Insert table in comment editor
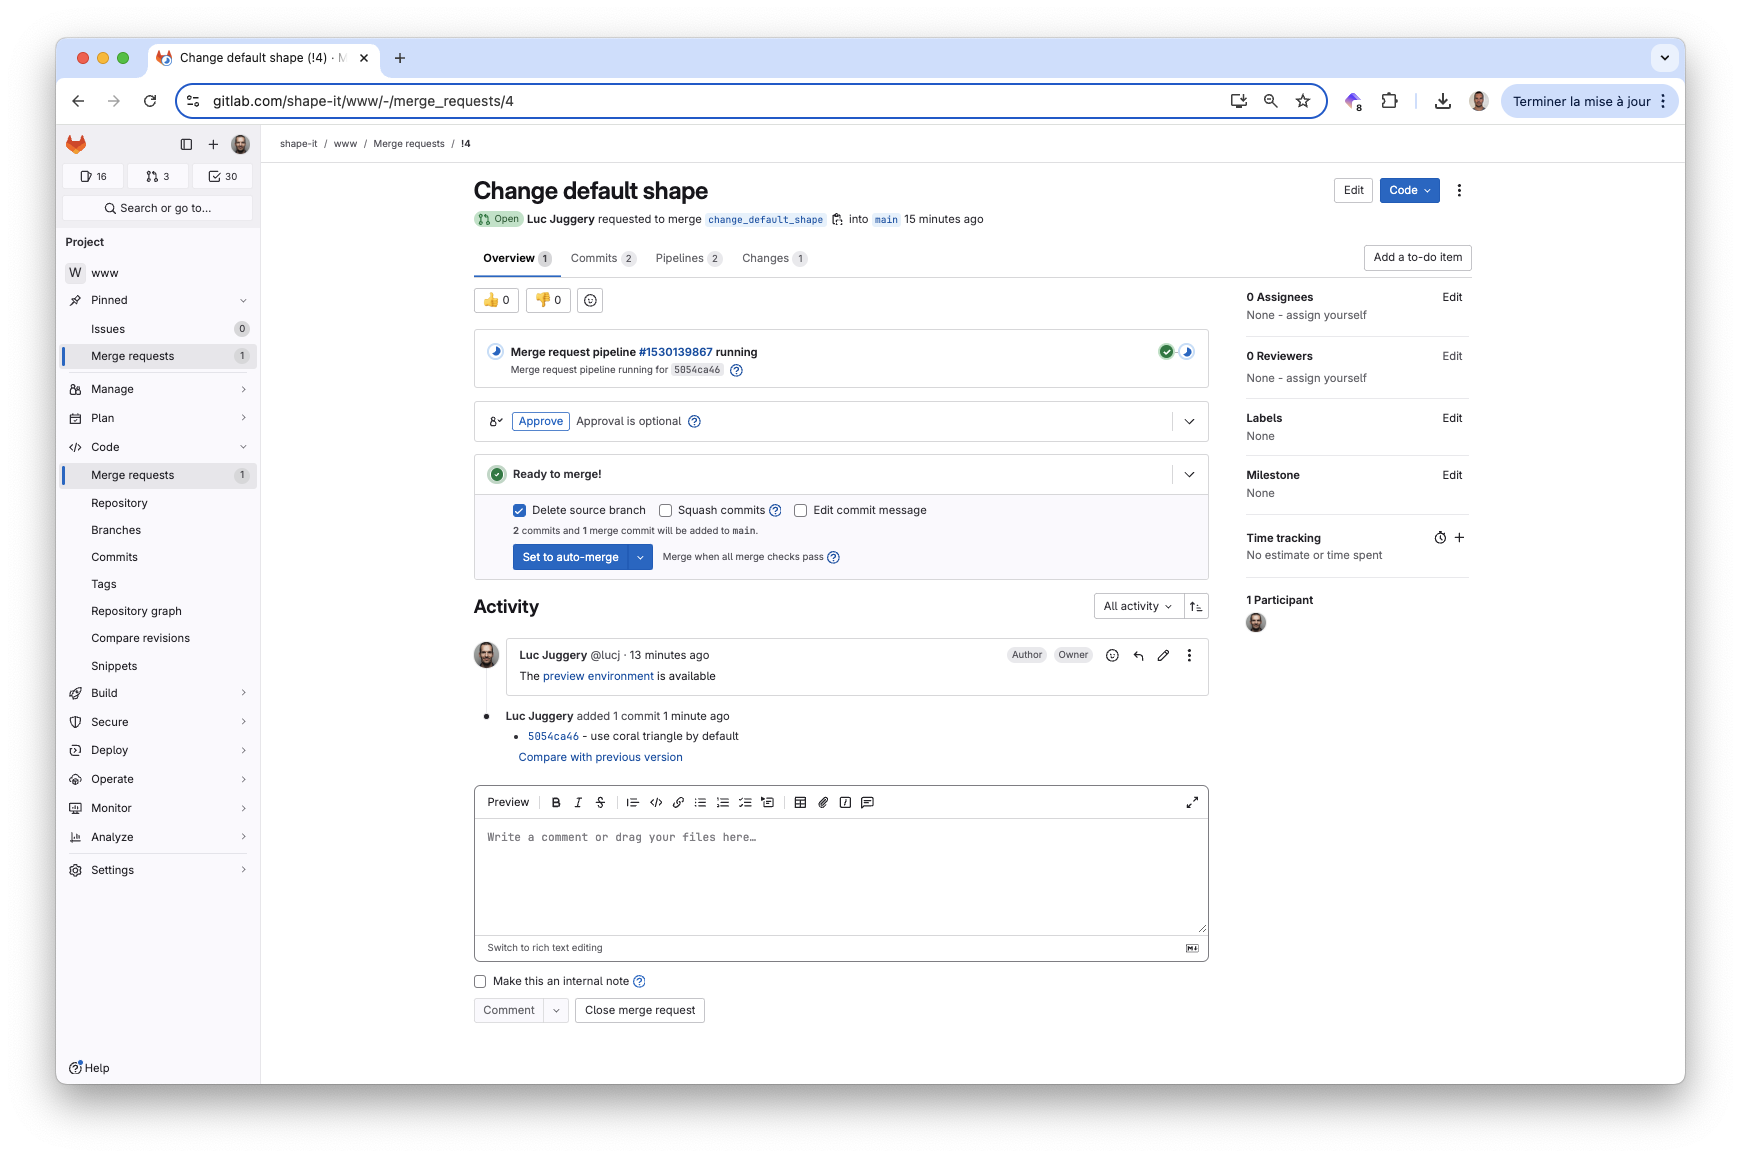1741x1158 pixels. coord(800,802)
